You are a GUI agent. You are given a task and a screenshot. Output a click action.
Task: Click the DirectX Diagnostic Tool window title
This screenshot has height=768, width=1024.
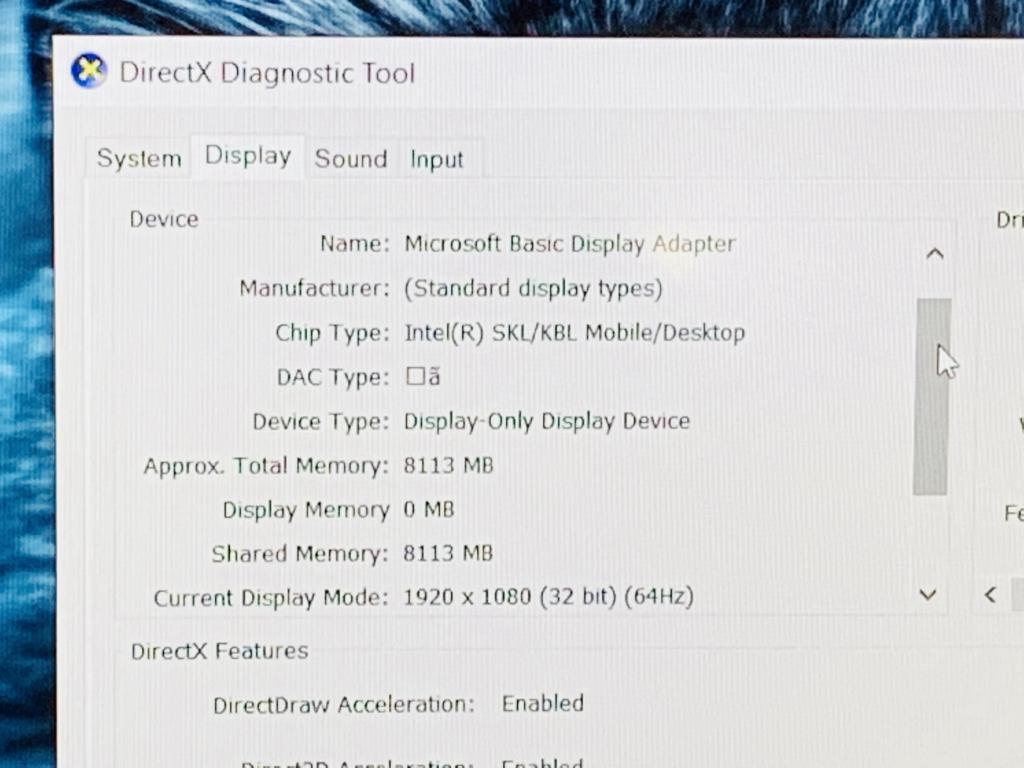[267, 72]
